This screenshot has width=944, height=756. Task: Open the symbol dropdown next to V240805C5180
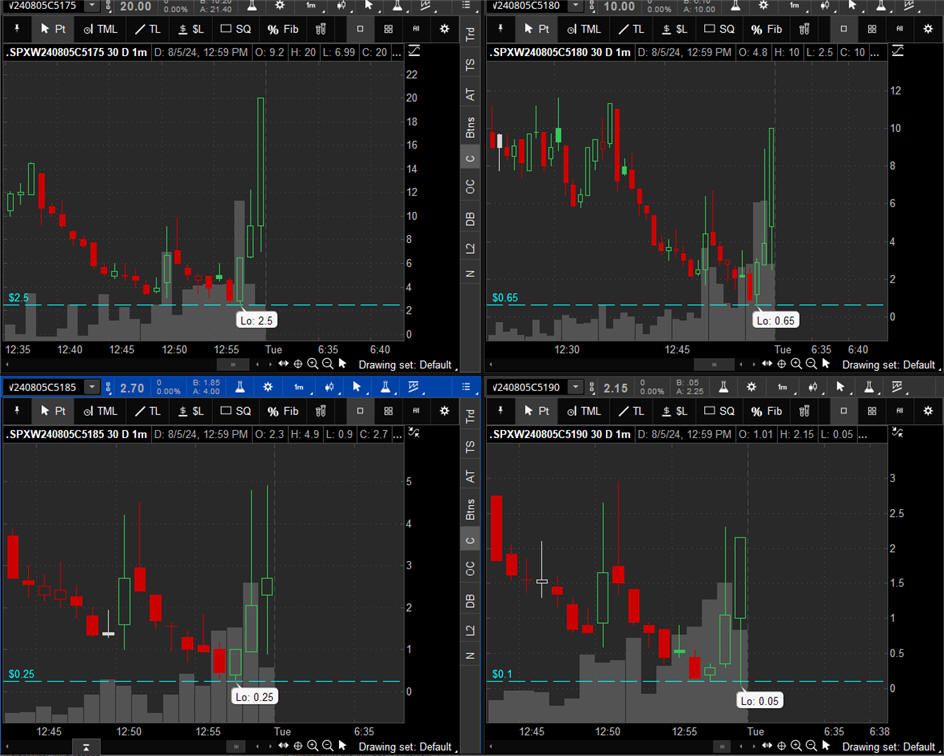[x=576, y=6]
